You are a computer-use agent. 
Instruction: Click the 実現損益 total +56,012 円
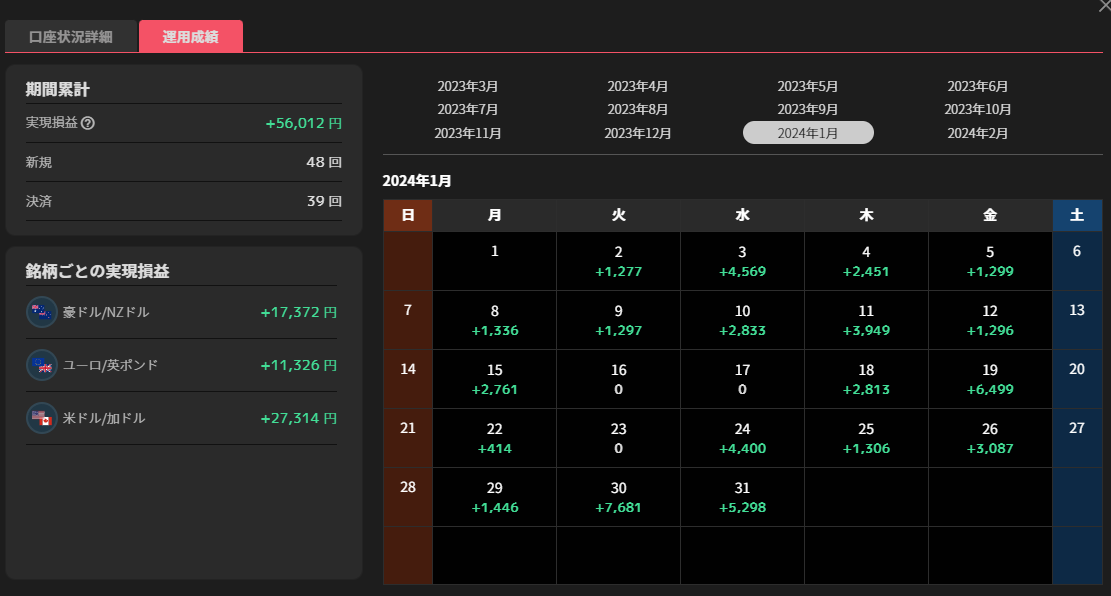303,123
